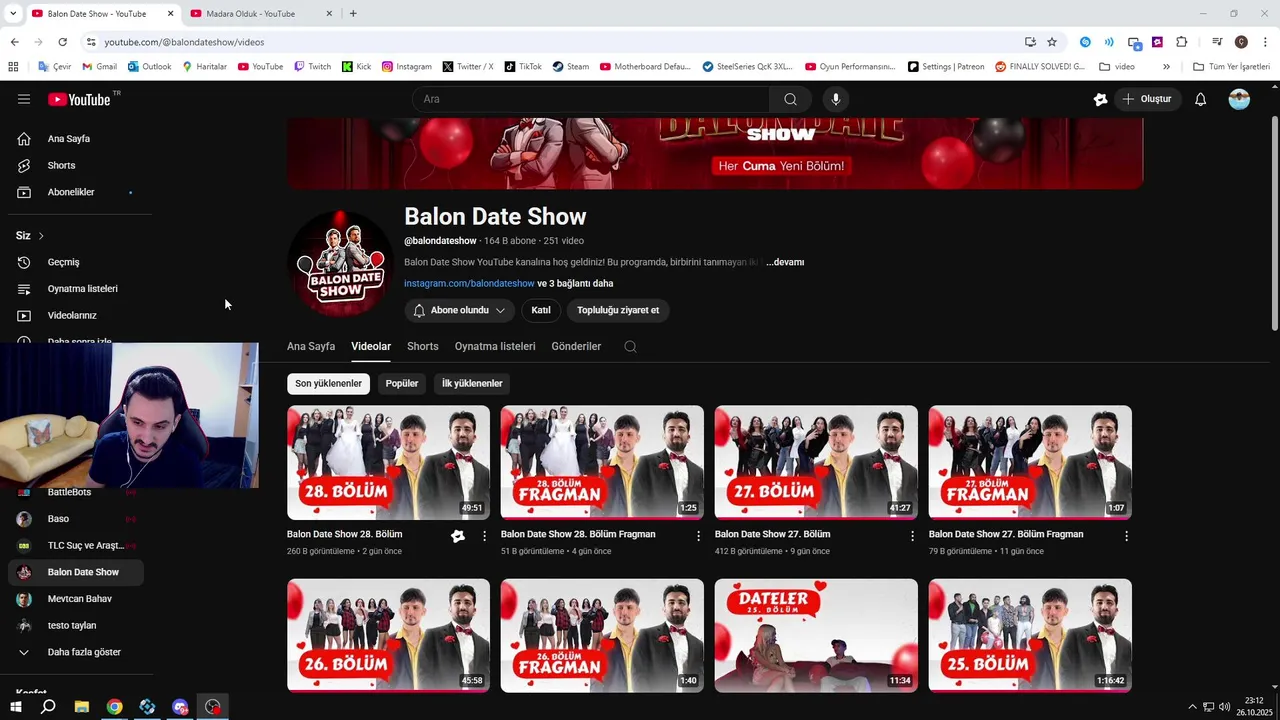Click the sparkle icon beside Oluştur

1101,99
